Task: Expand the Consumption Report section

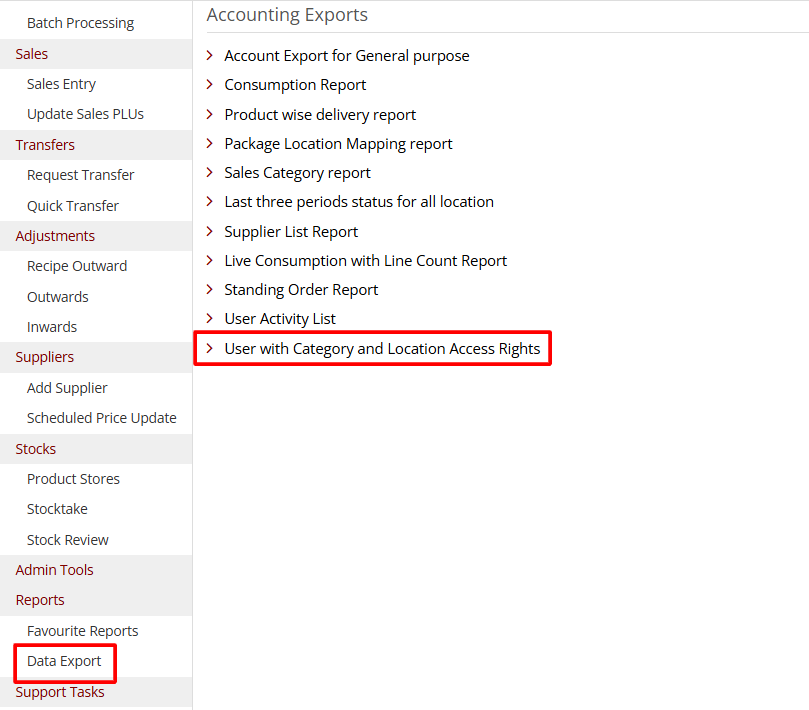Action: [294, 85]
